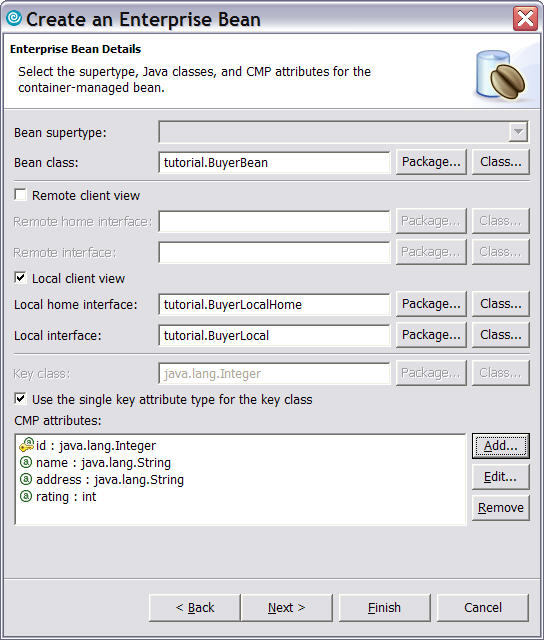Enable the Remote client view checkbox

click(x=20, y=195)
